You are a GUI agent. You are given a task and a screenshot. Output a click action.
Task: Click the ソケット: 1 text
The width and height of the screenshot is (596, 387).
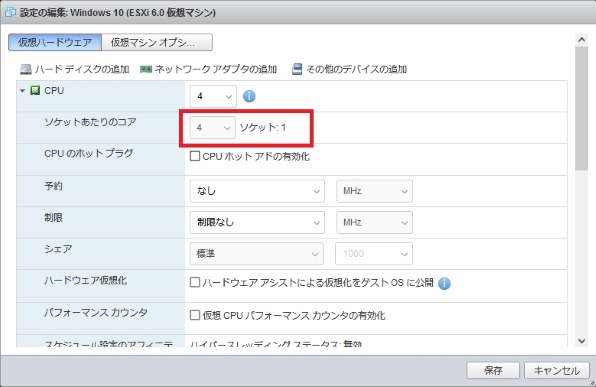coord(263,128)
